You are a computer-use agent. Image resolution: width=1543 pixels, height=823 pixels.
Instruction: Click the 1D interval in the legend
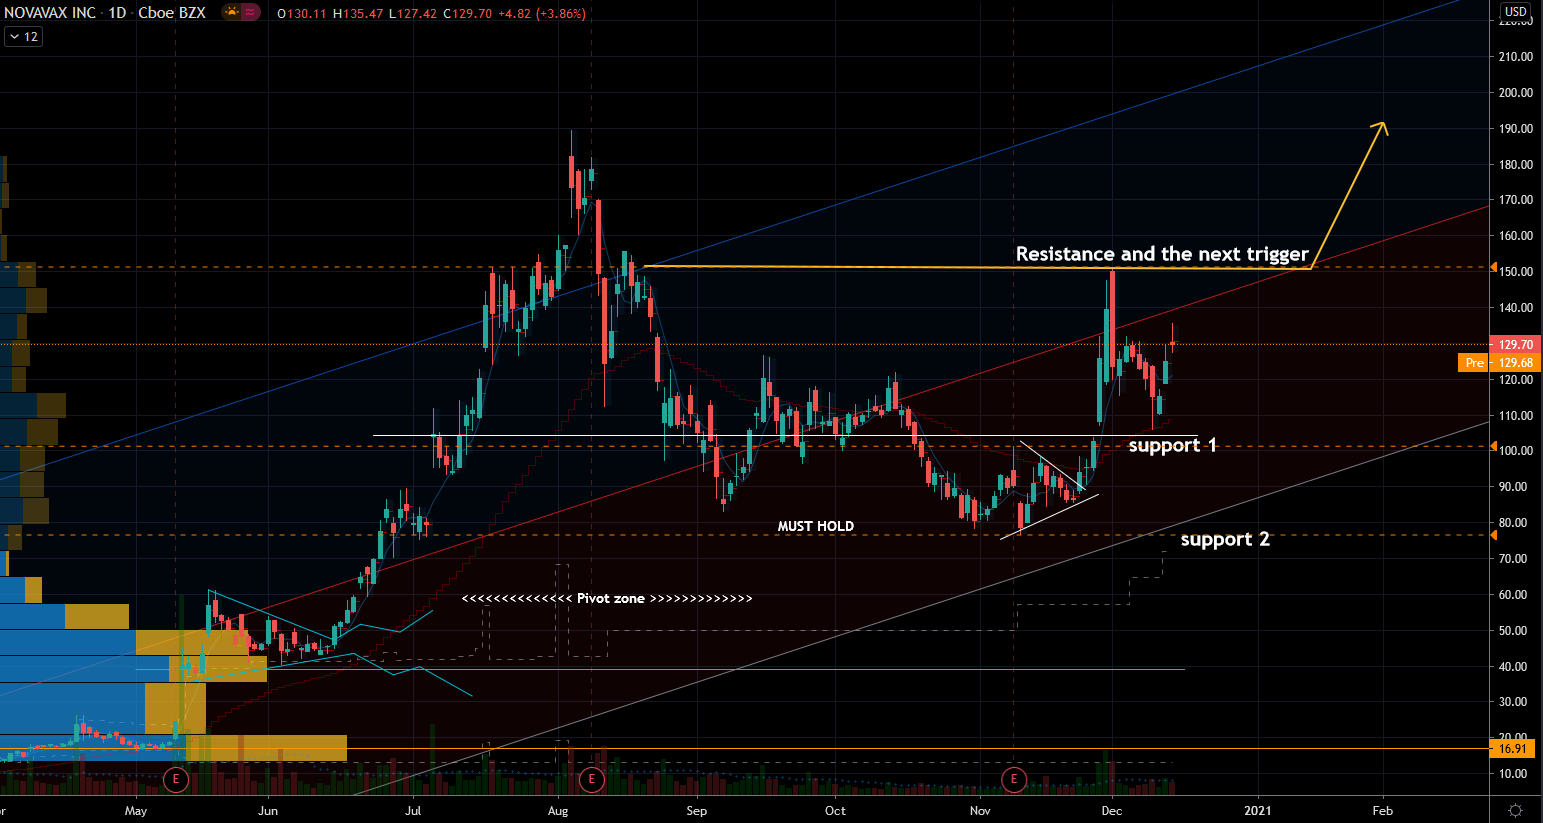(118, 13)
